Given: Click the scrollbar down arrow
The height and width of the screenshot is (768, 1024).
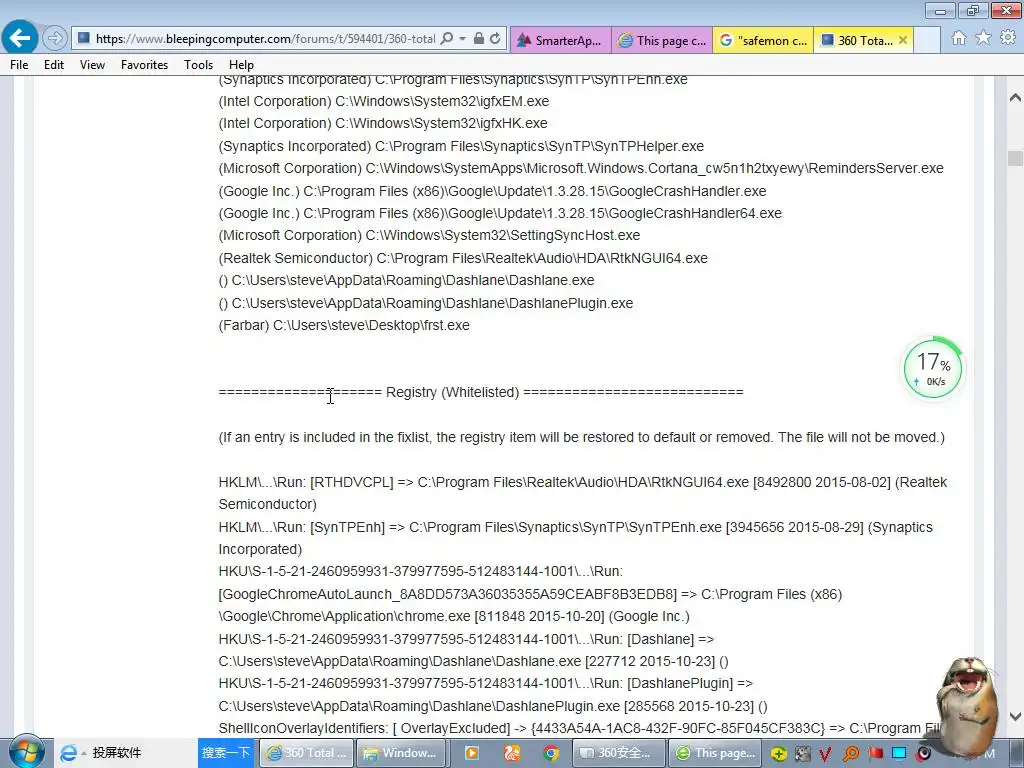Looking at the screenshot, I should 1015,716.
